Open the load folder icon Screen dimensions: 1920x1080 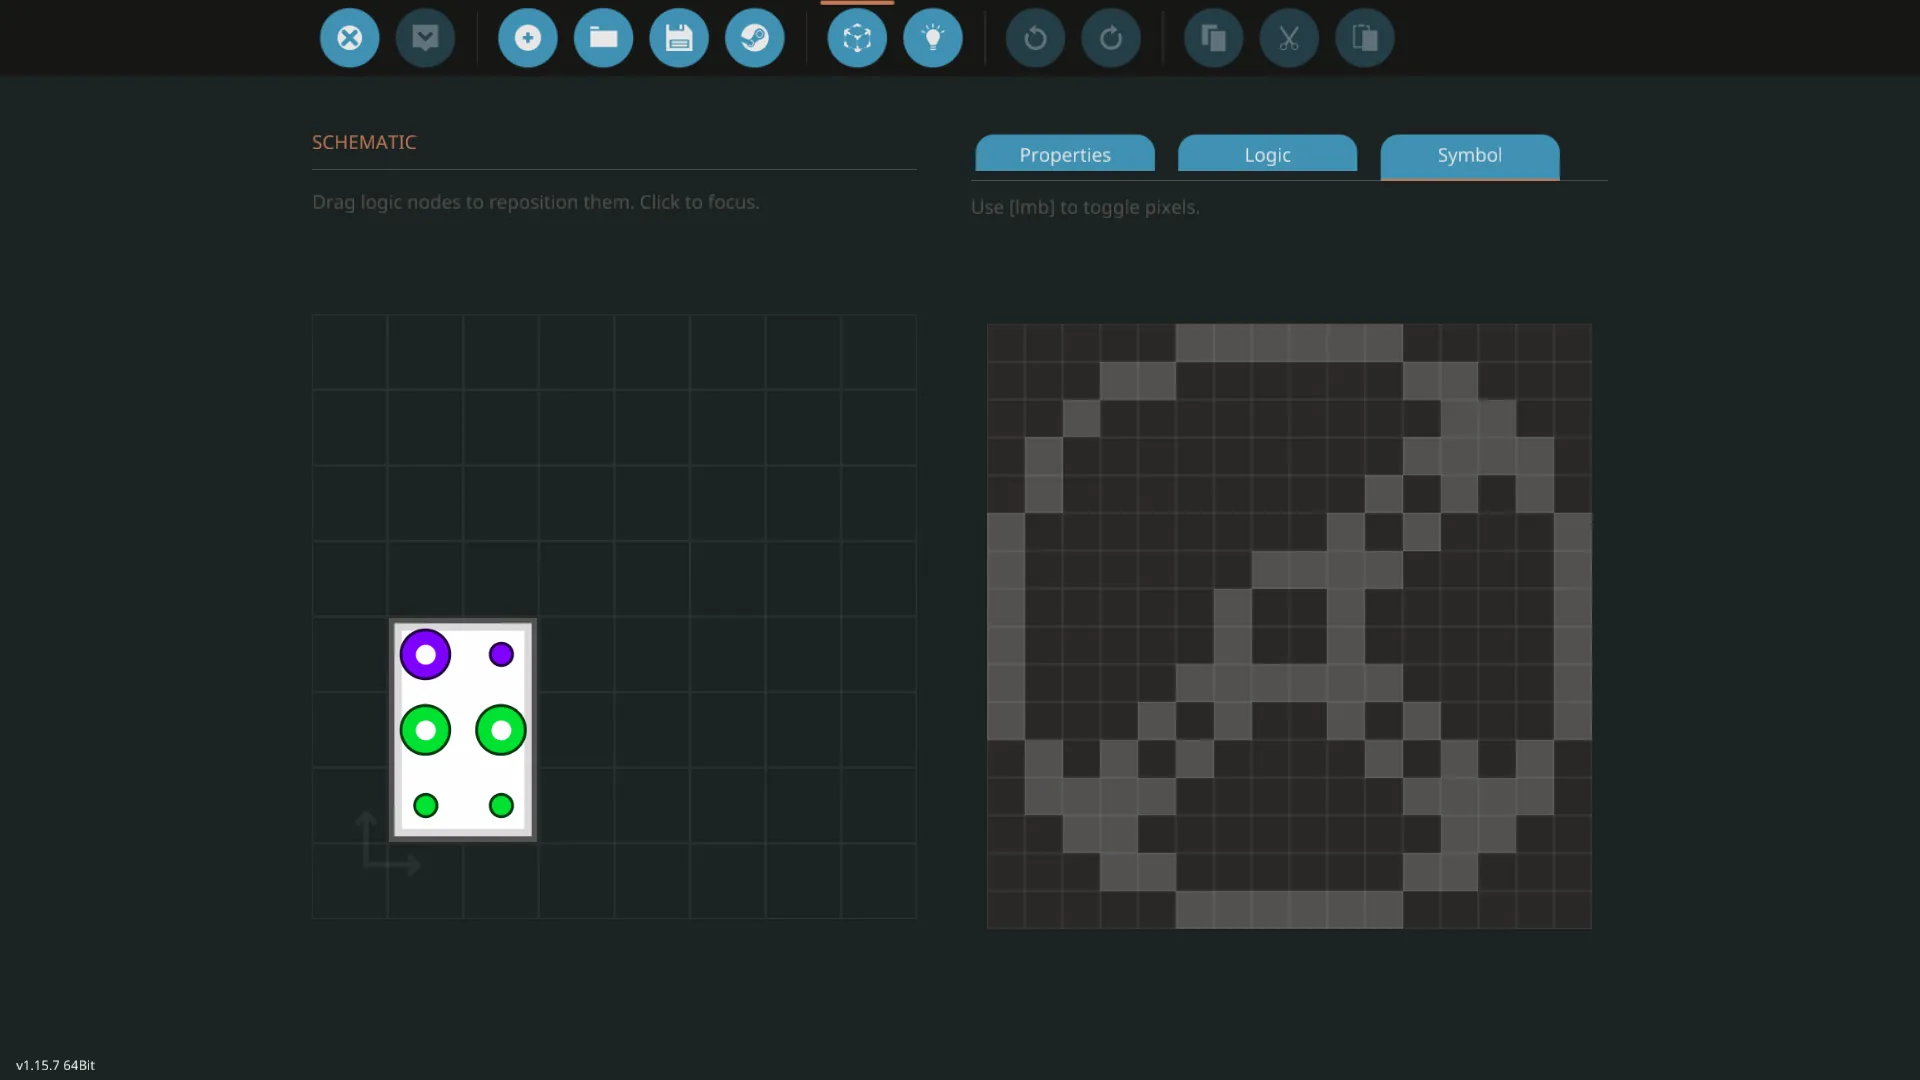(603, 38)
